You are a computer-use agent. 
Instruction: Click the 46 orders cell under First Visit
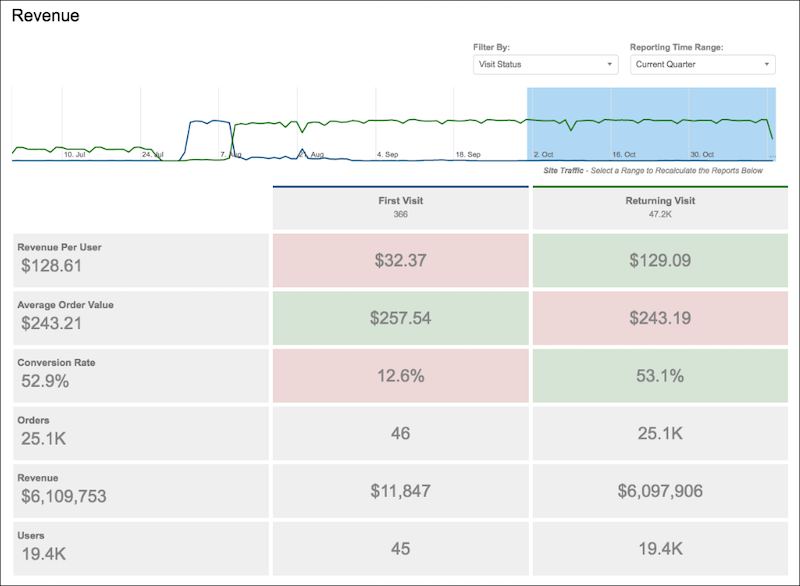coord(400,434)
